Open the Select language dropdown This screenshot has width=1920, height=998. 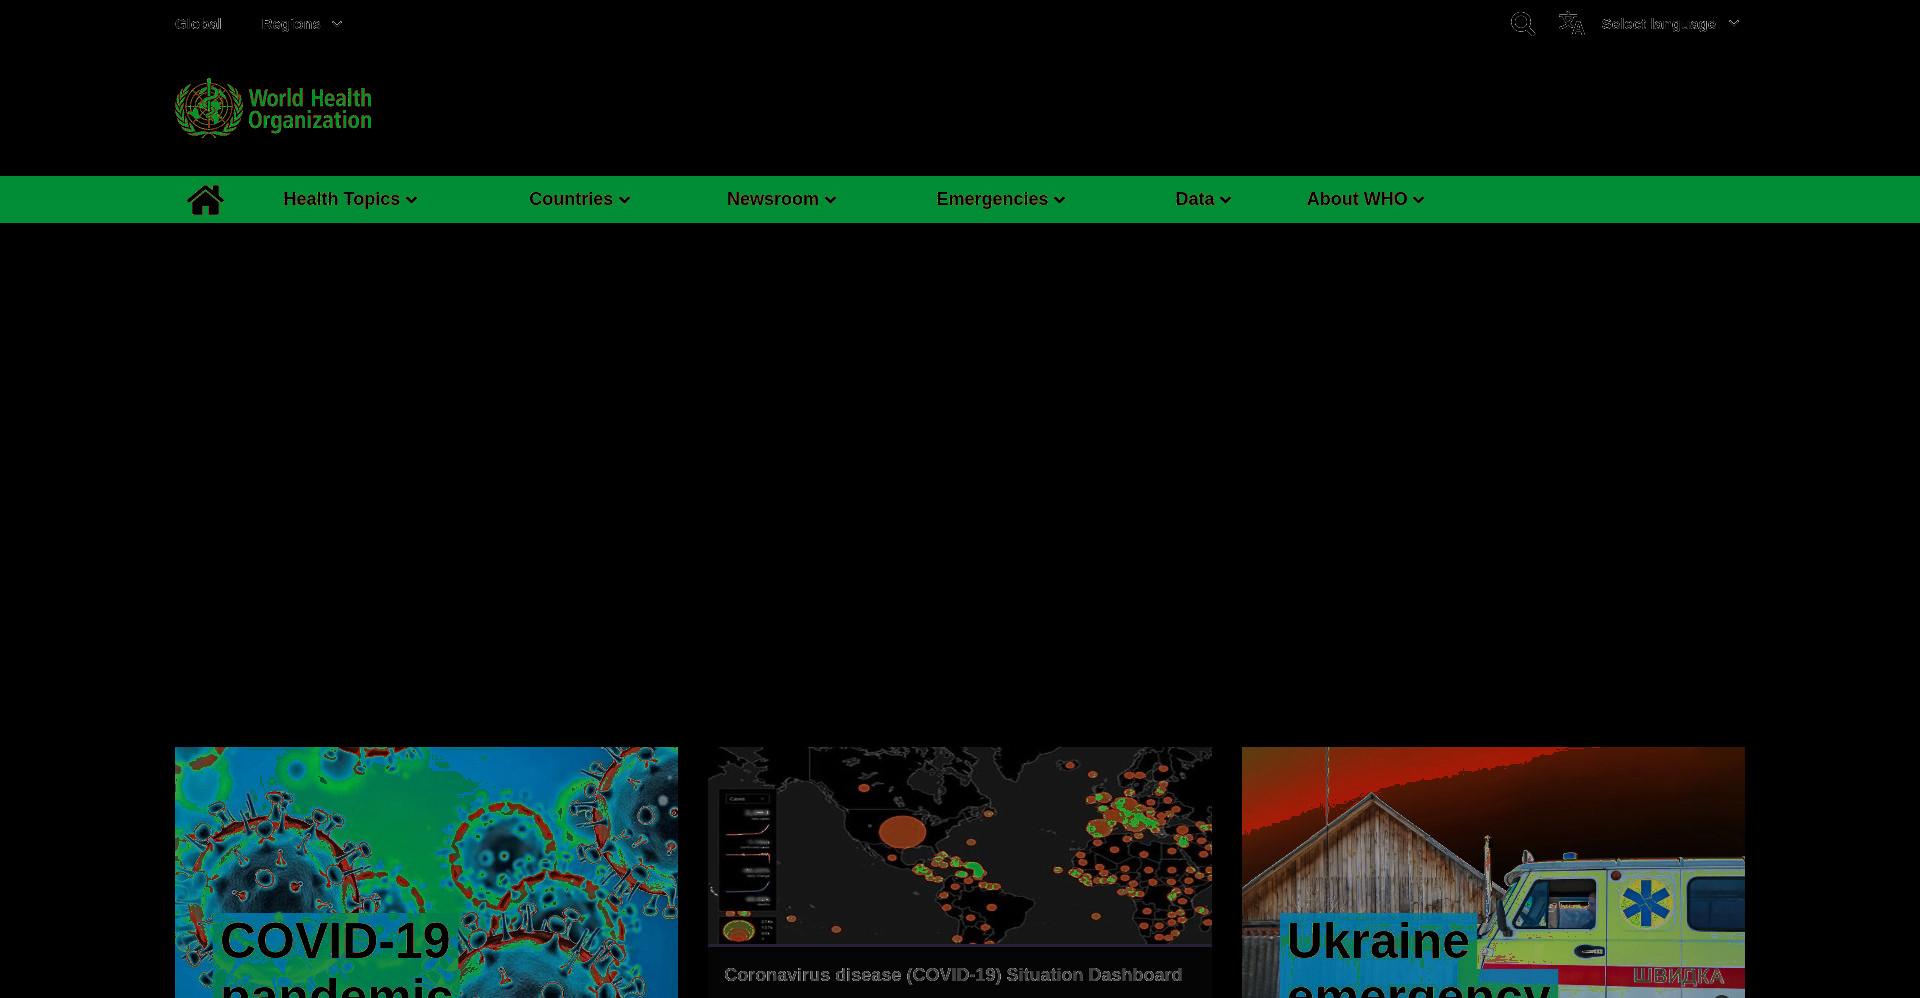coord(1670,24)
